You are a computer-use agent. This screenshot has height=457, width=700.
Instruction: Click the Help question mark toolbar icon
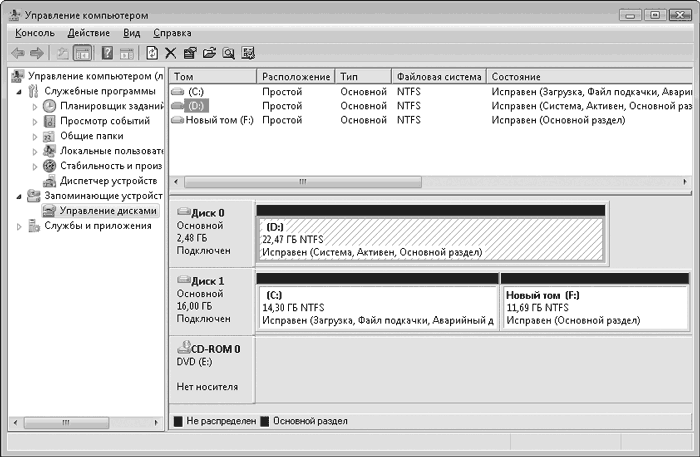tap(106, 53)
